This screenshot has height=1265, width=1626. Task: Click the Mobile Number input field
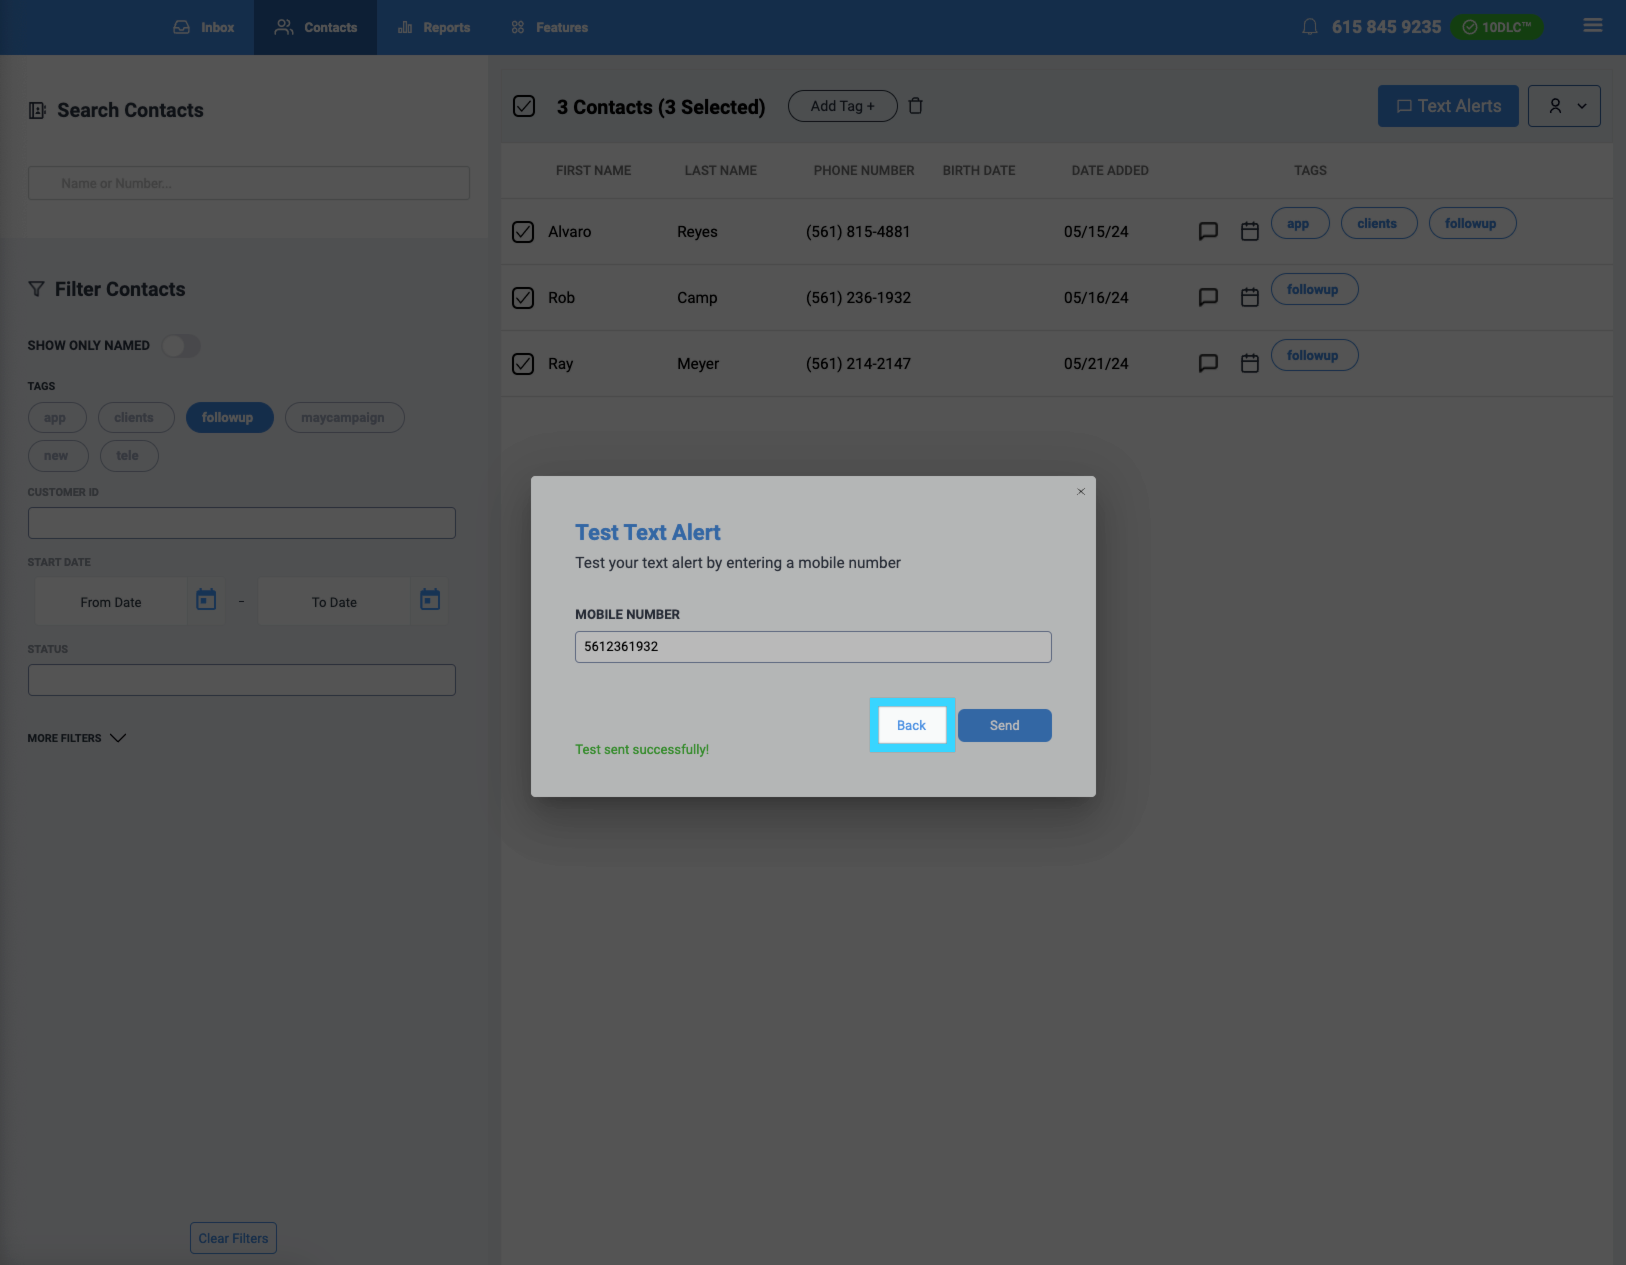812,647
